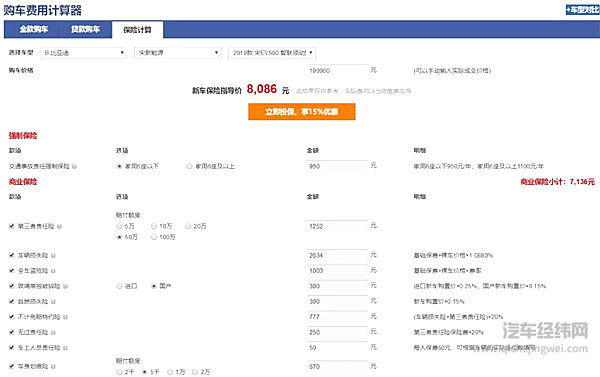Click the 车上人员责任险 amount field 50
This screenshot has width=600, height=377.
[337, 348]
